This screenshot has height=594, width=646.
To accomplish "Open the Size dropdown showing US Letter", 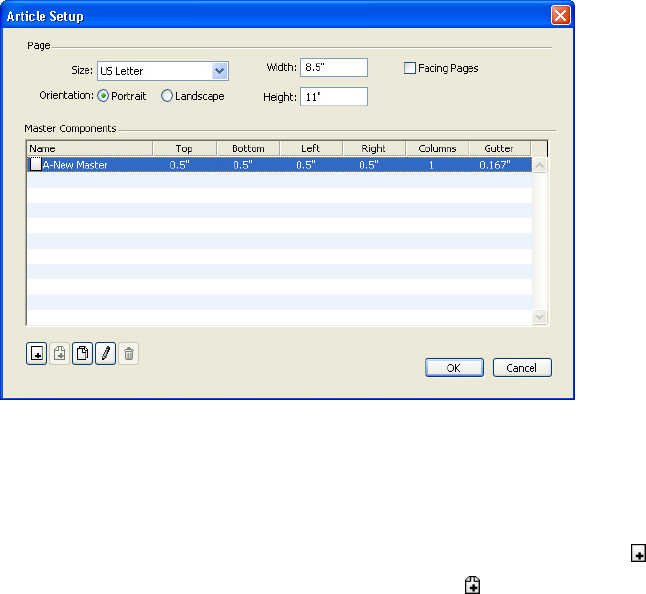I will coord(163,71).
